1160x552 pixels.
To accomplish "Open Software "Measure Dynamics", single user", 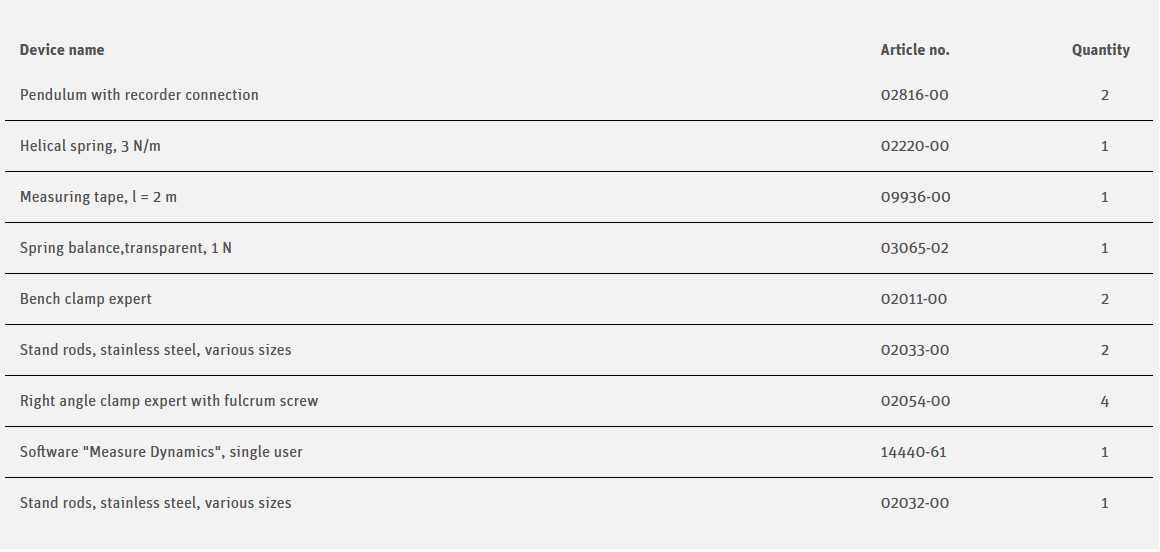I will click(161, 452).
